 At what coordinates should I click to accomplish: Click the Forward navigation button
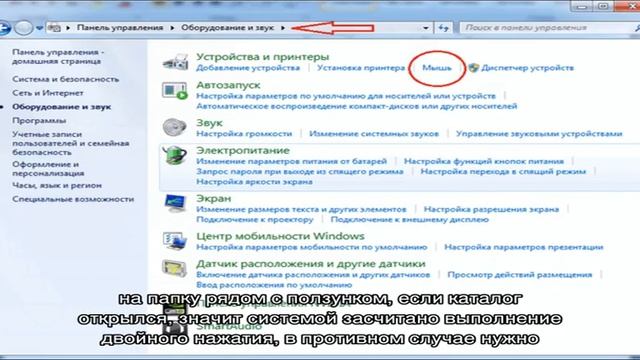23,28
